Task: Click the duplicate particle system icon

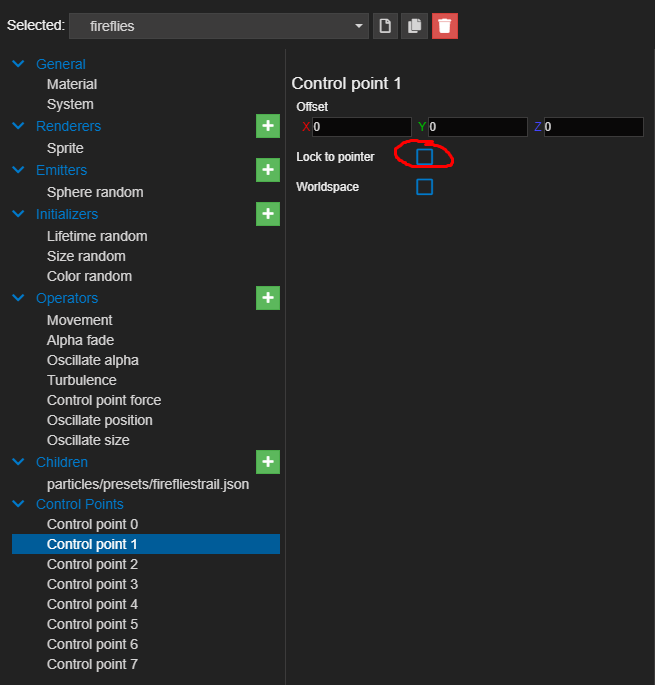Action: pos(414,26)
